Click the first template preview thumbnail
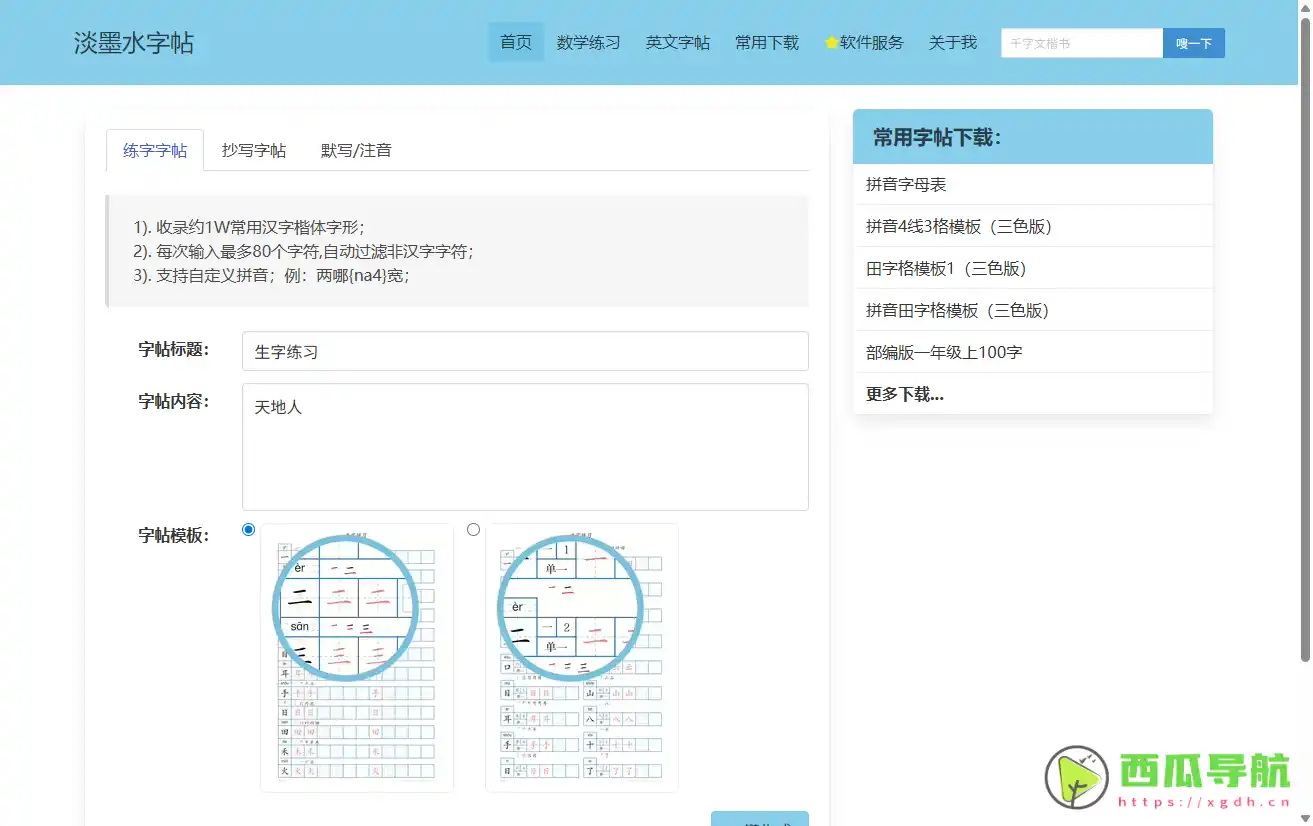 (x=357, y=656)
